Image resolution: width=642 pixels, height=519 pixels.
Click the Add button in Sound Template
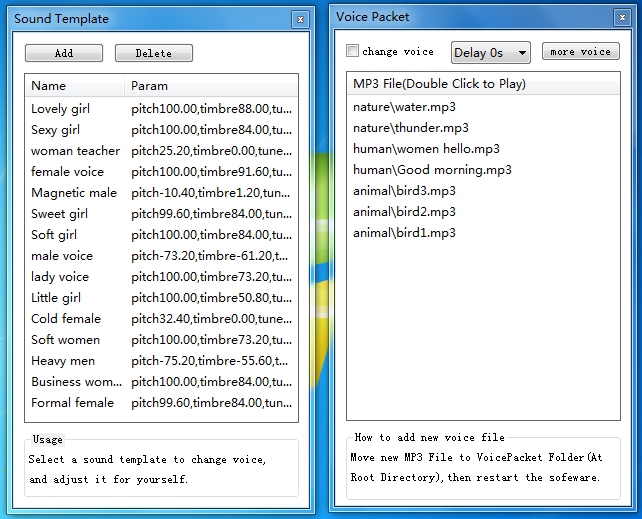[x=64, y=53]
